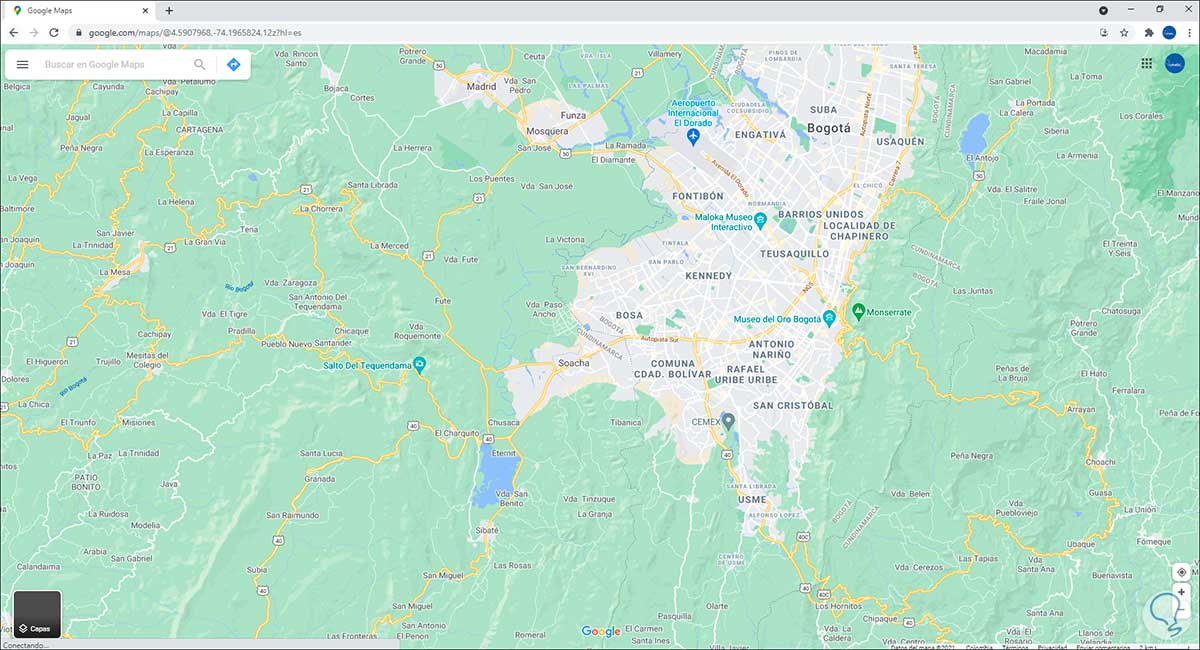
Task: Click the Monserrate green marker
Action: tap(858, 312)
